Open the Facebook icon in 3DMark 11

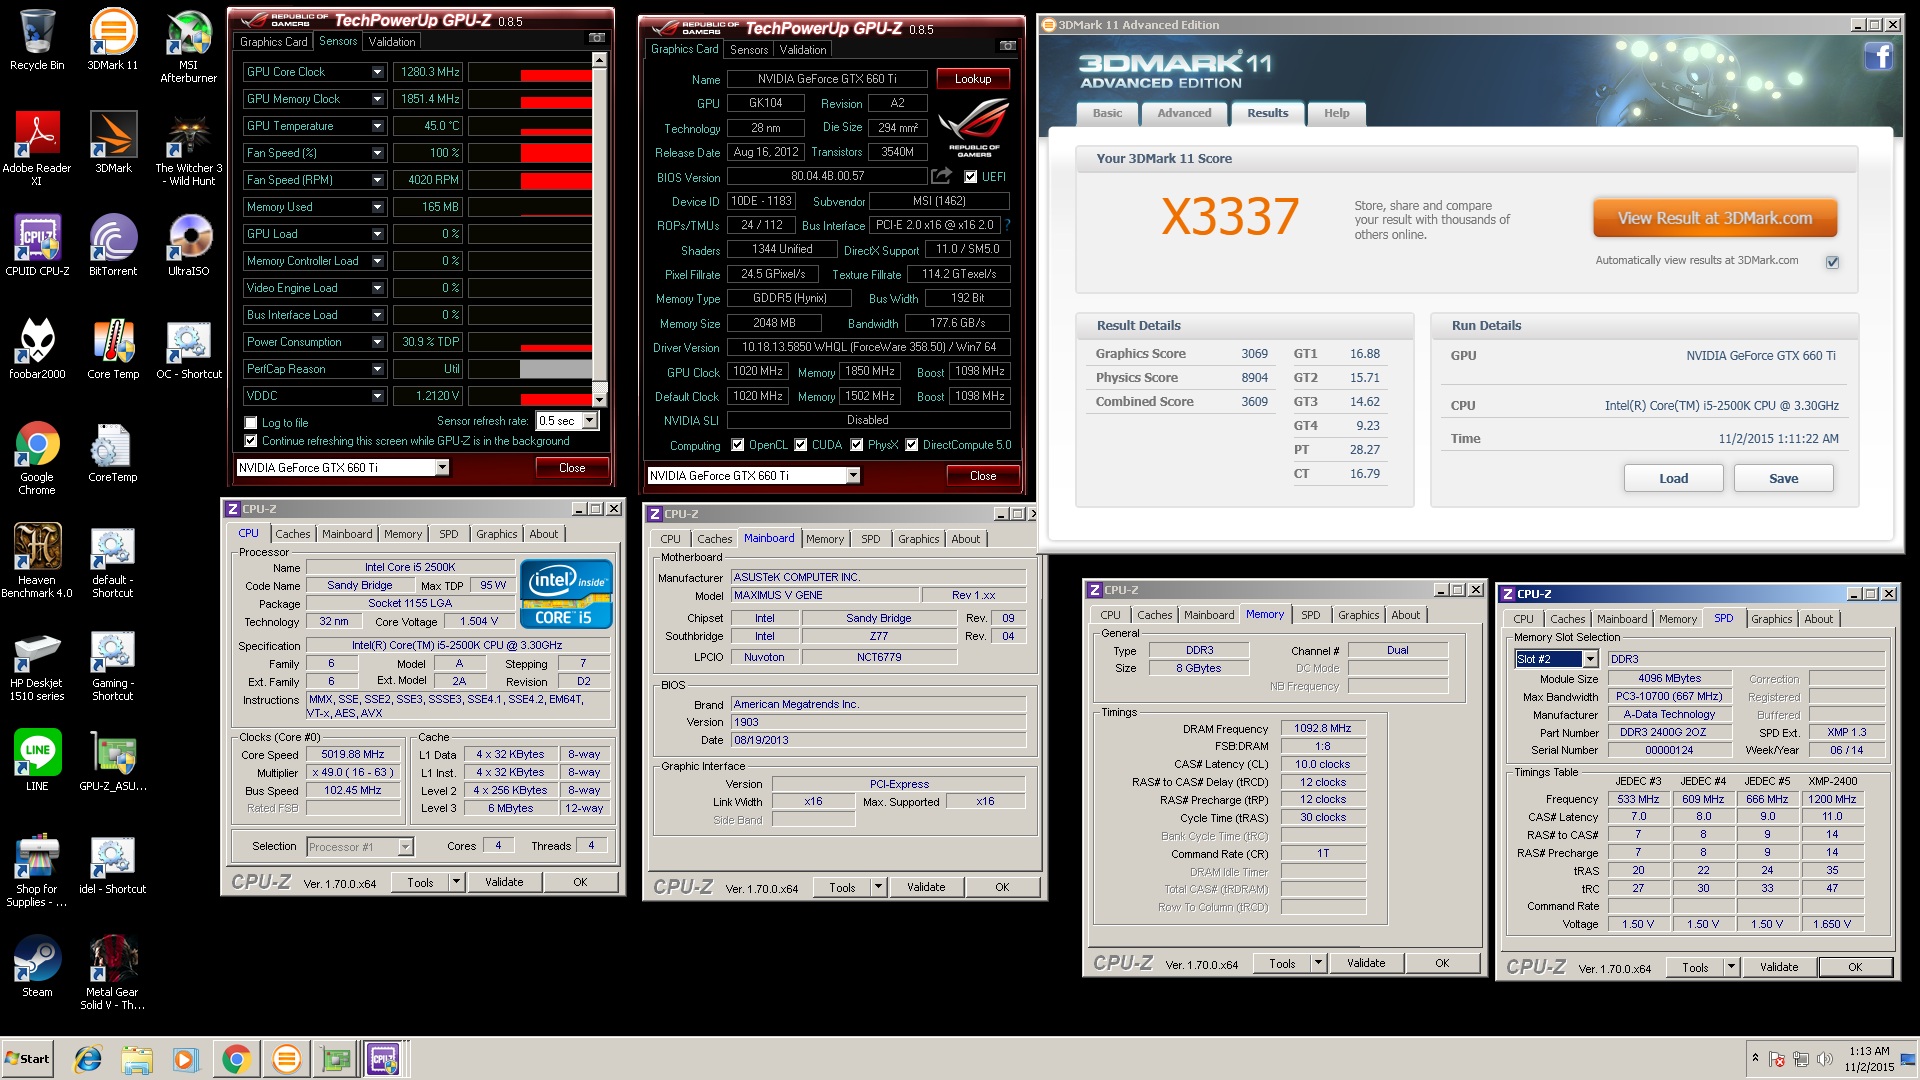click(1879, 56)
